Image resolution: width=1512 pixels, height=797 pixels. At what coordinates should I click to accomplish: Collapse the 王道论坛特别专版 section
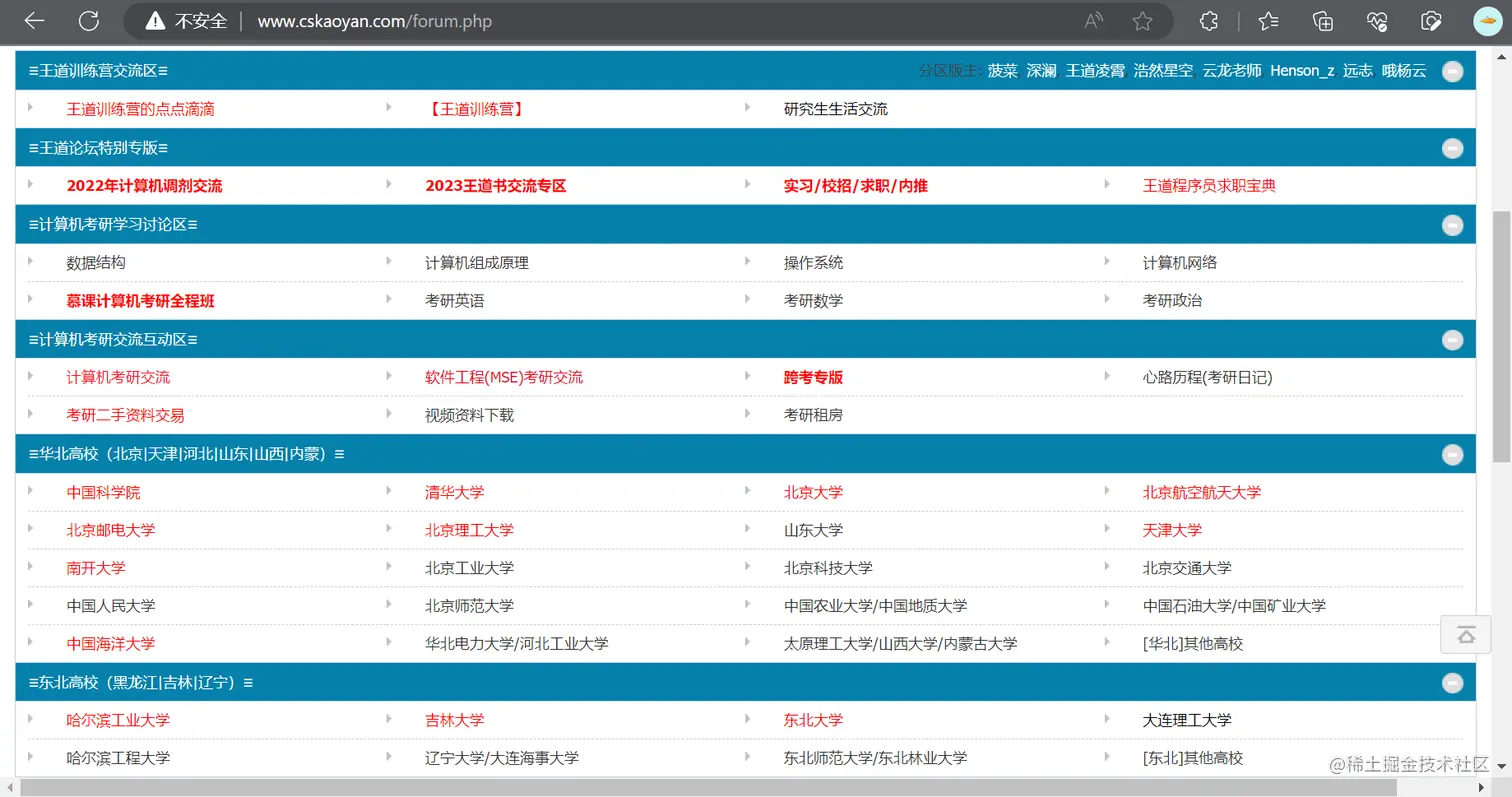point(1452,148)
